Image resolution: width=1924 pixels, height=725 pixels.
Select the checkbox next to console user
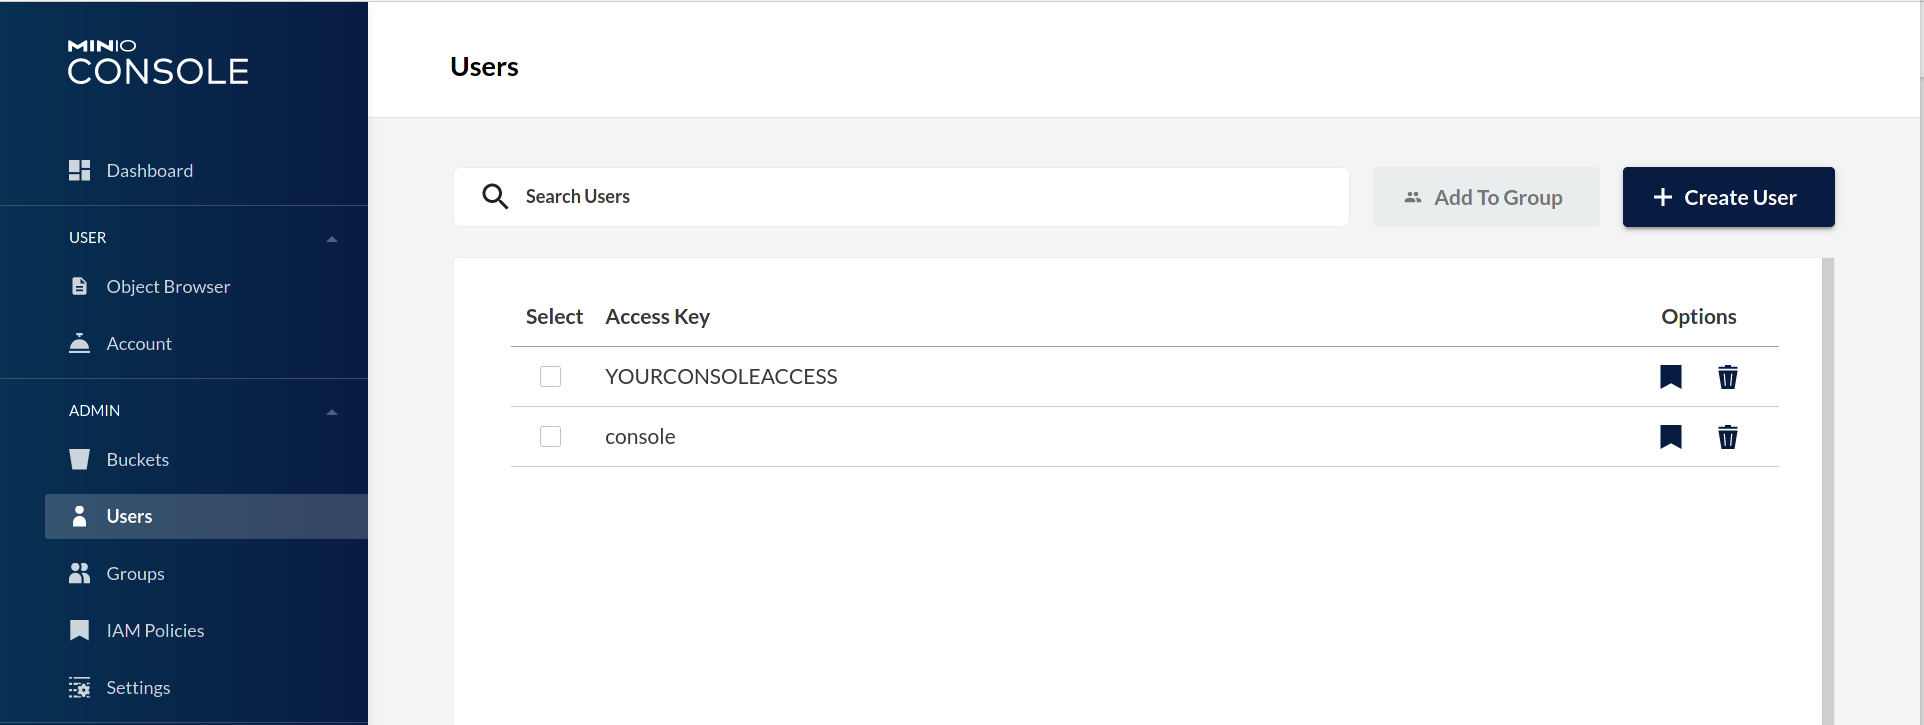pos(551,437)
